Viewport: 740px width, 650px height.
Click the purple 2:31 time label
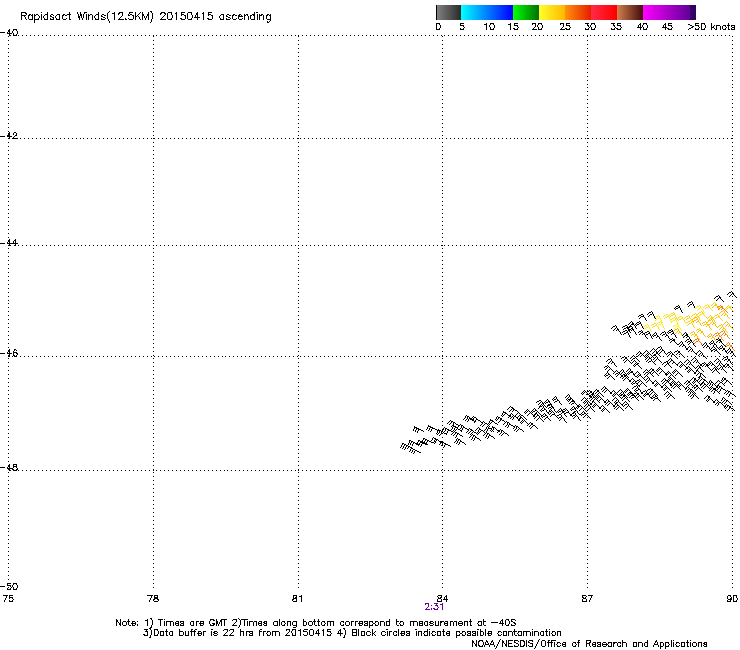click(x=434, y=607)
